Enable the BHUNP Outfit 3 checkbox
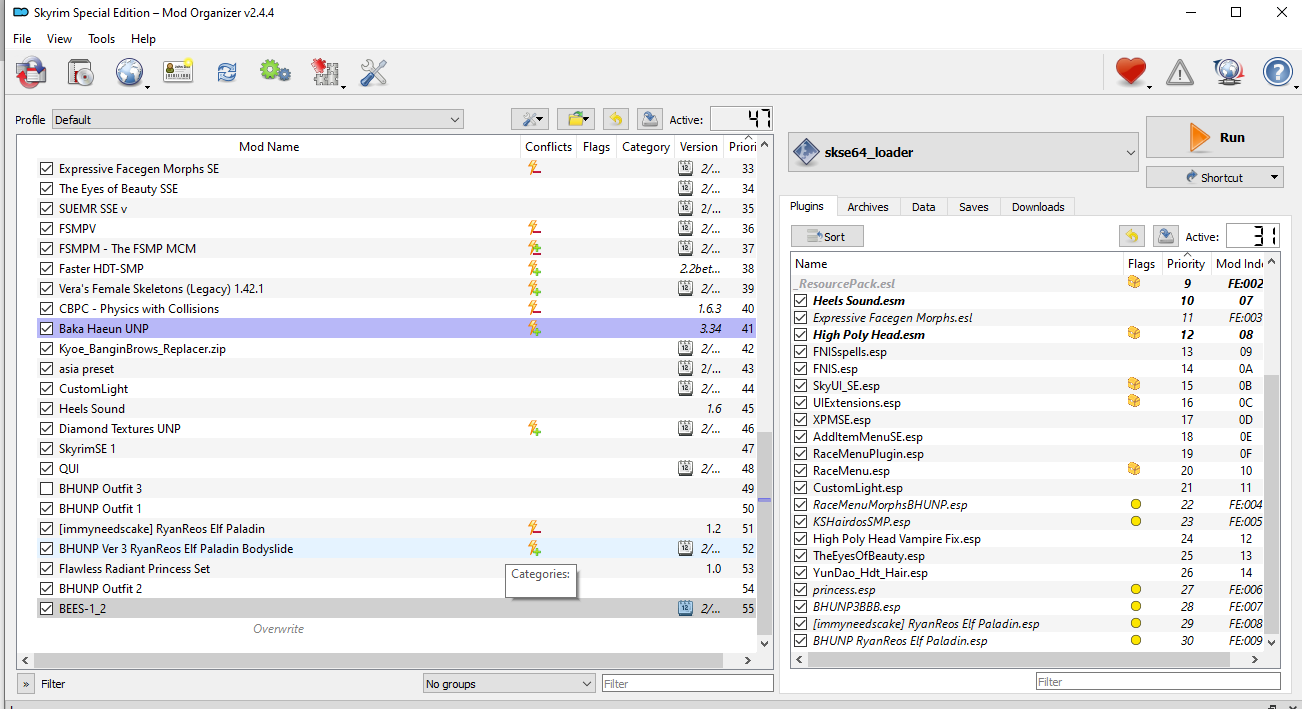1302x709 pixels. [46, 488]
